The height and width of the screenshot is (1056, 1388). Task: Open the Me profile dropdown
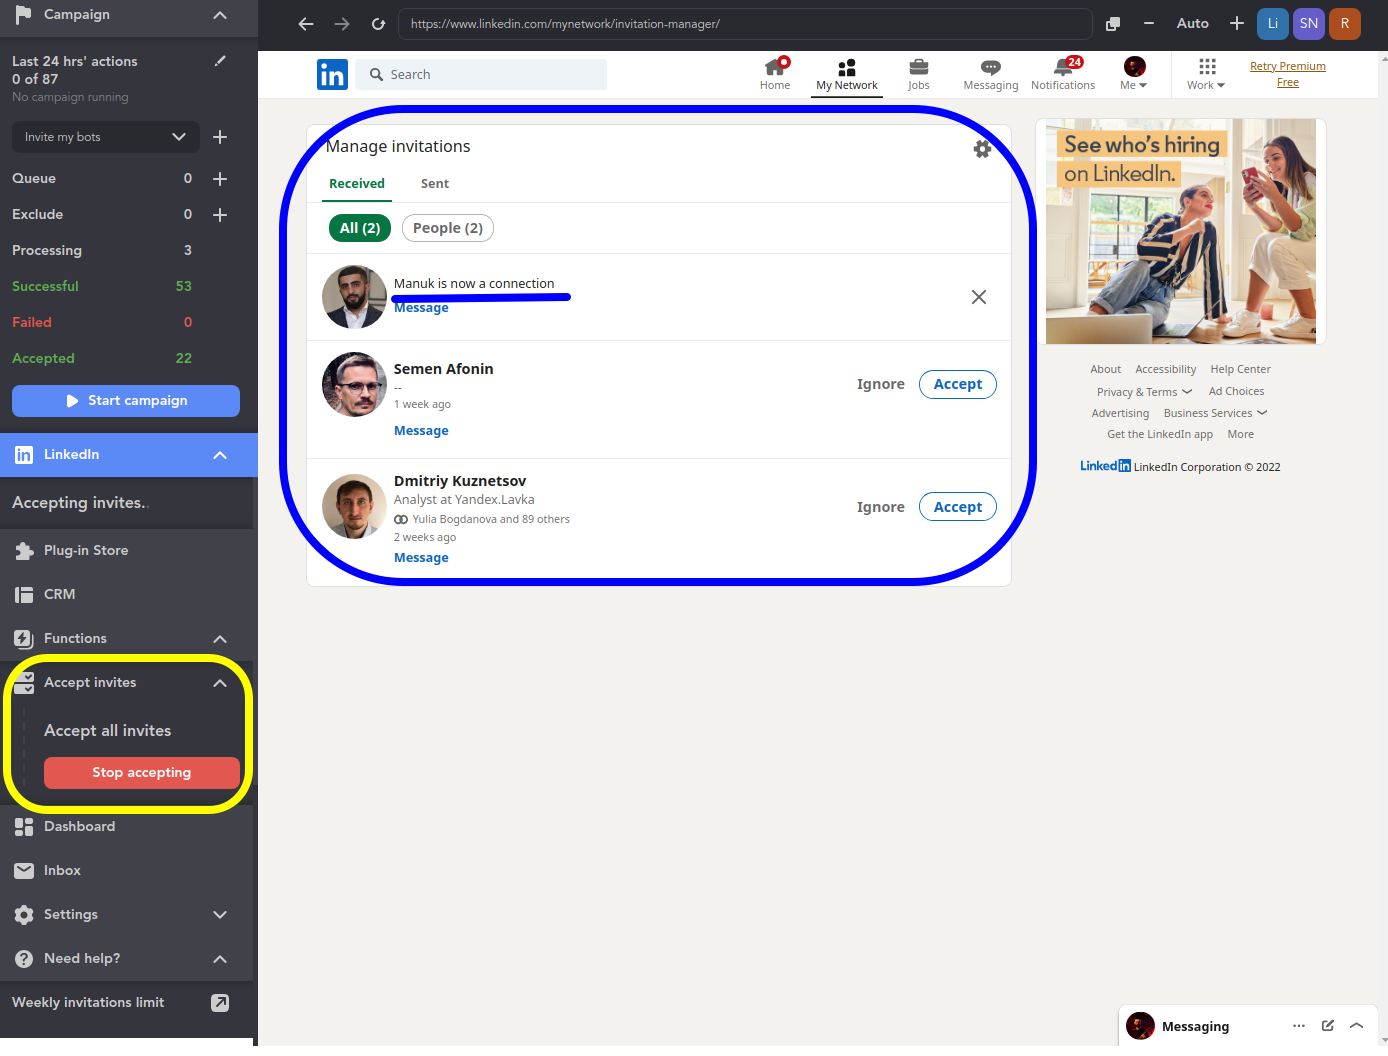(x=1134, y=74)
